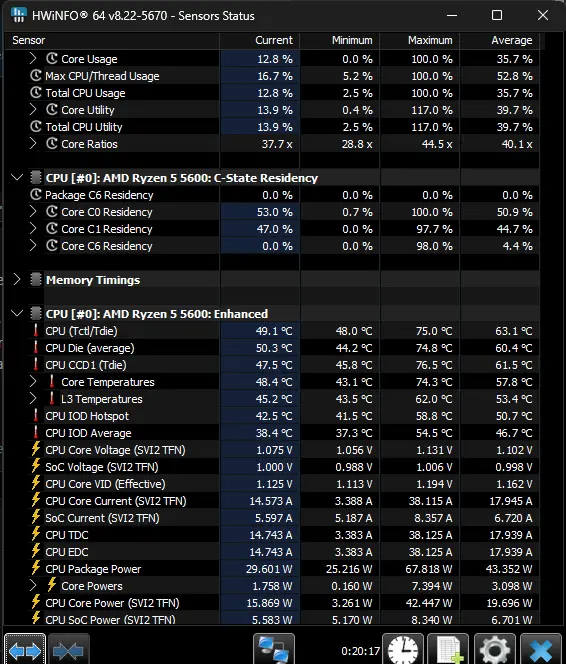Select the SoC Current (SVI2 TFN) row label
Image resolution: width=566 pixels, height=664 pixels.
pyautogui.click(x=102, y=518)
